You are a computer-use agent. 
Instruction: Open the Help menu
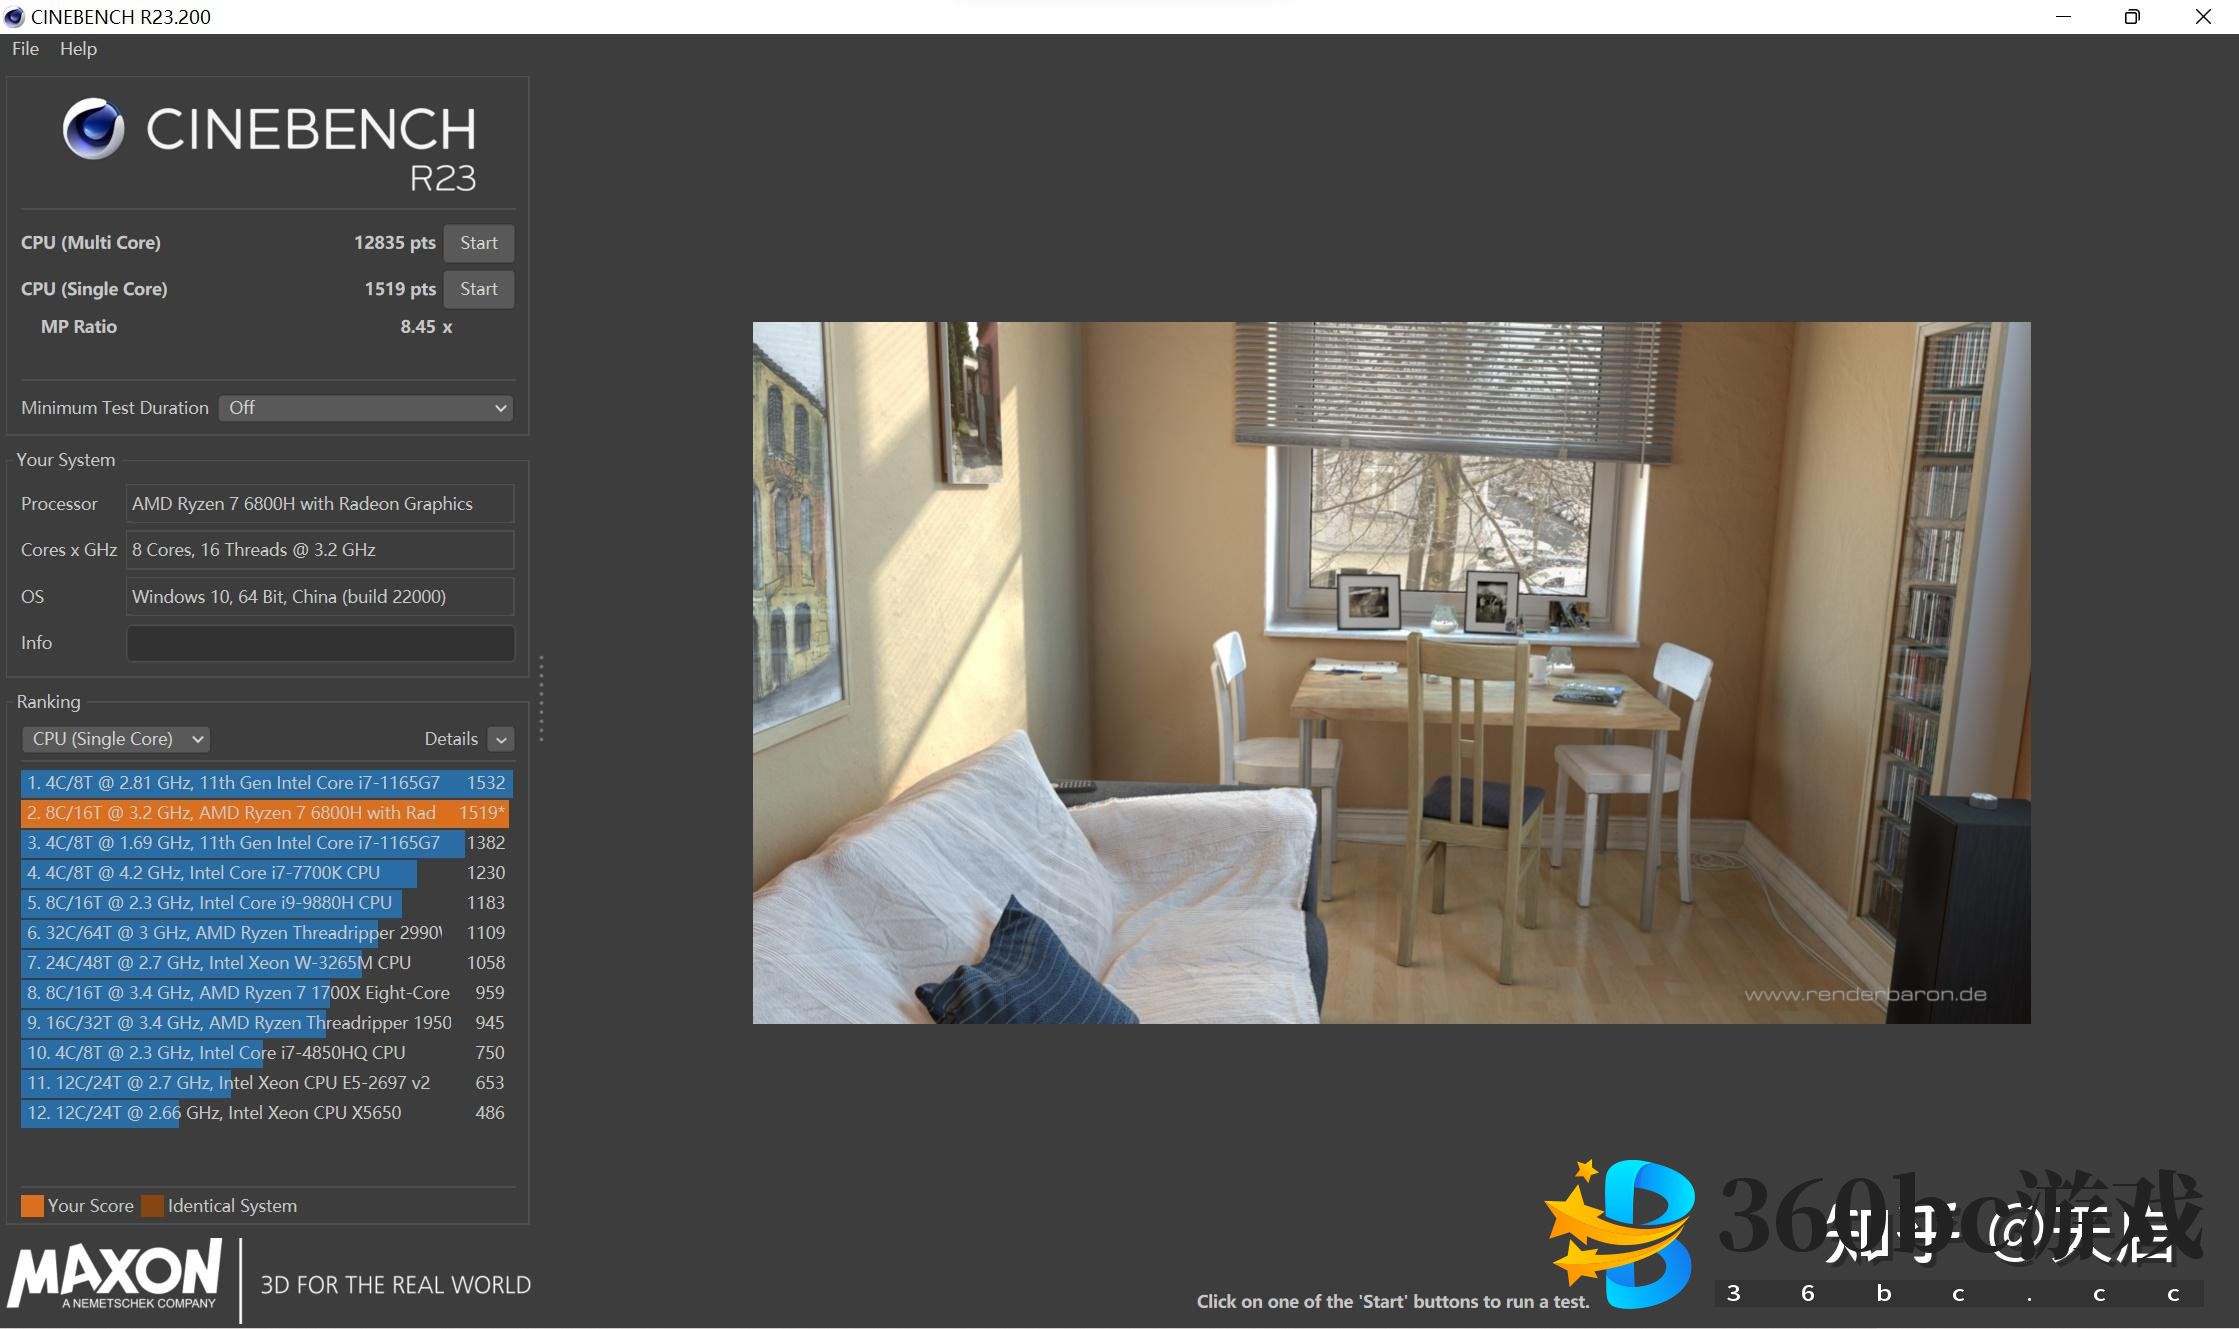[78, 49]
